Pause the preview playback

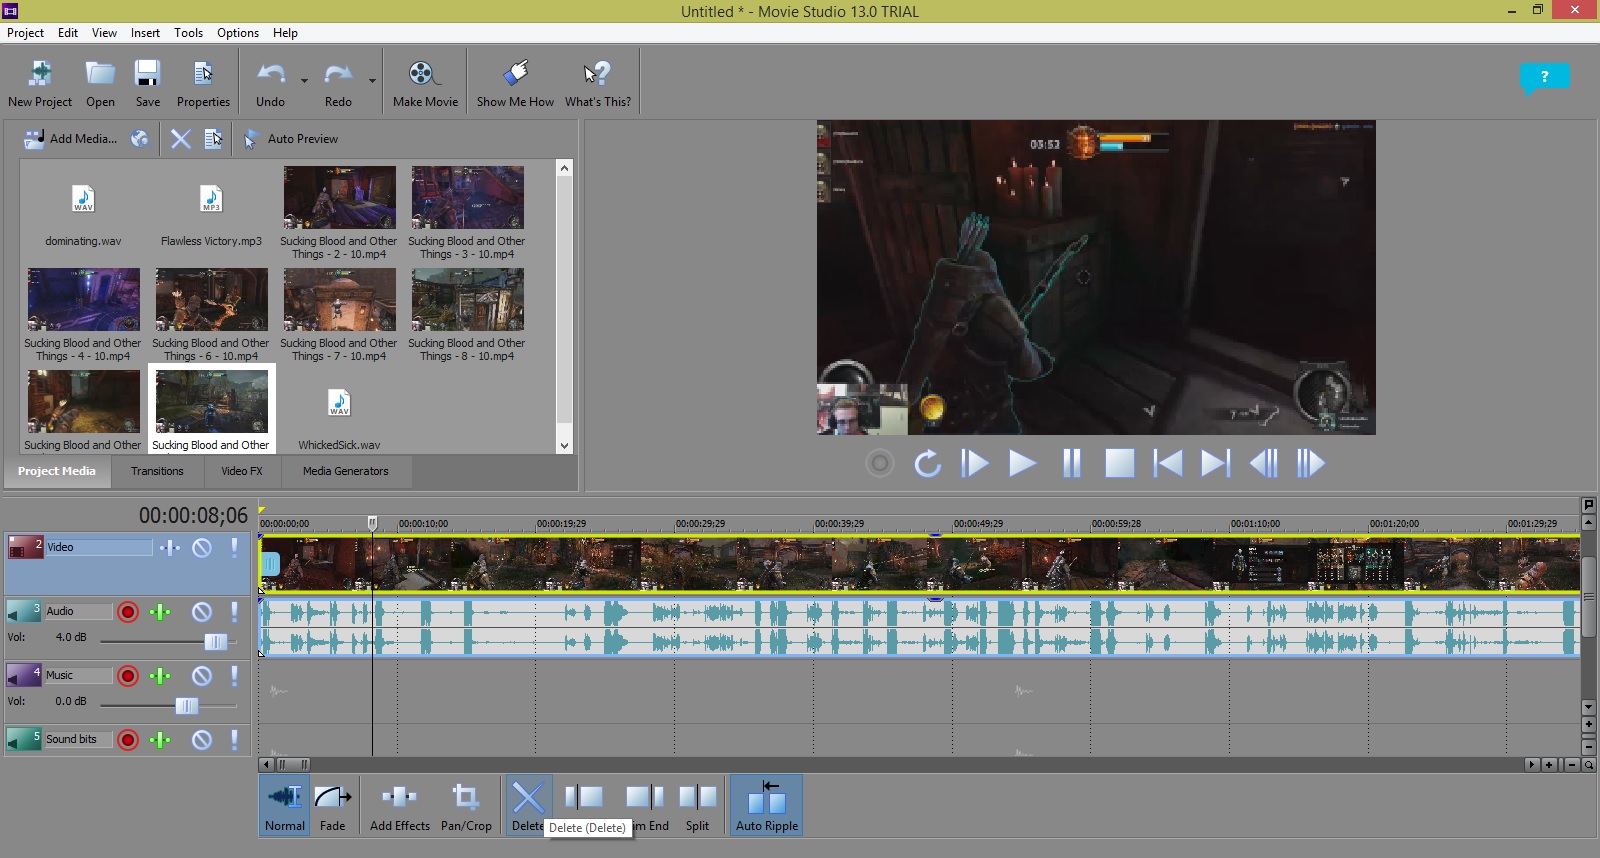(1071, 464)
